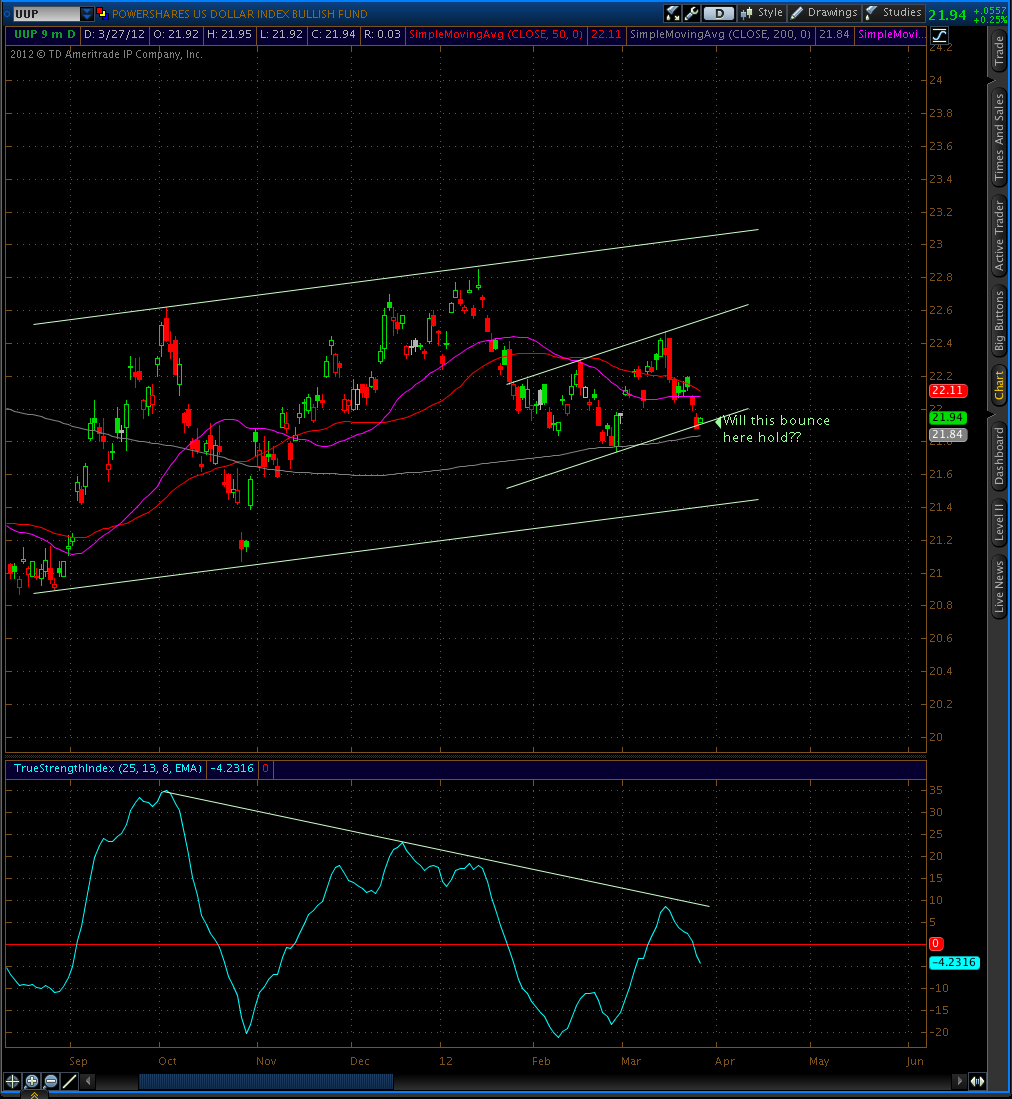1012x1099 pixels.
Task: Open the Style menu
Action: [762, 13]
